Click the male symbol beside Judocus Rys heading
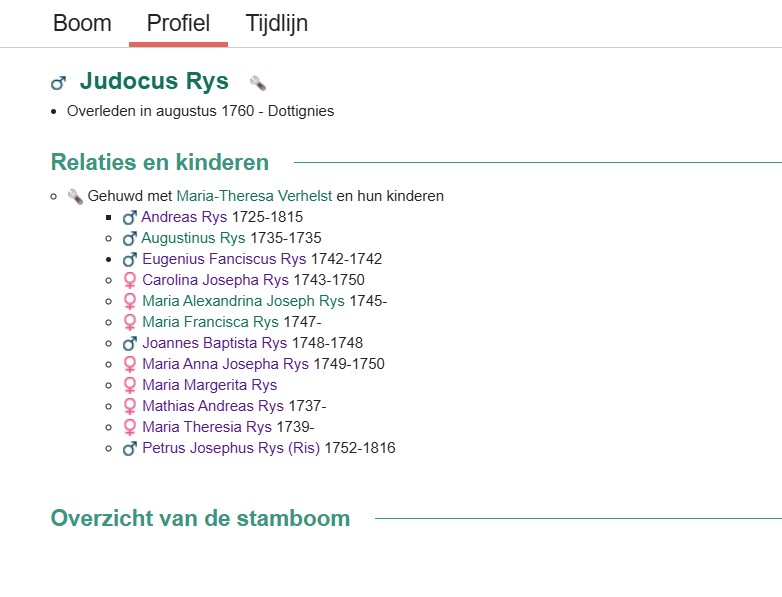The height and width of the screenshot is (597, 782). 59,83
